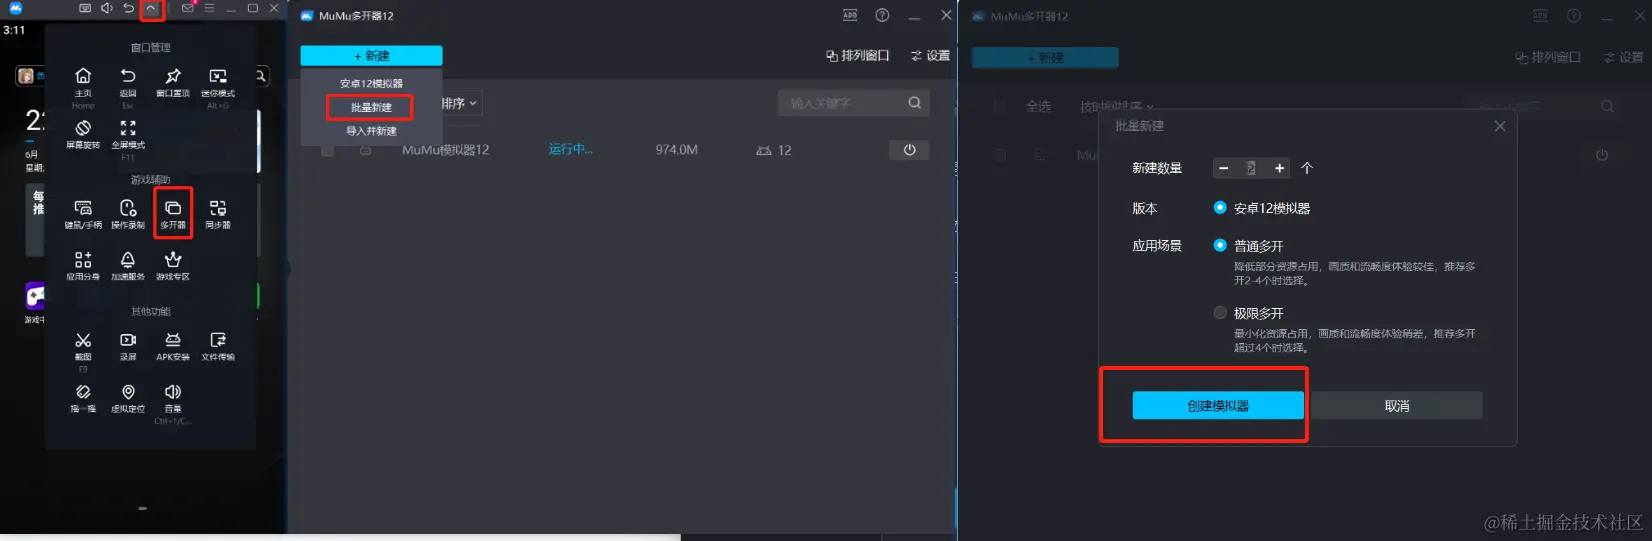Image resolution: width=1652 pixels, height=541 pixels.
Task: Take a screenshot with 截图 scissors icon
Action: [x=83, y=340]
